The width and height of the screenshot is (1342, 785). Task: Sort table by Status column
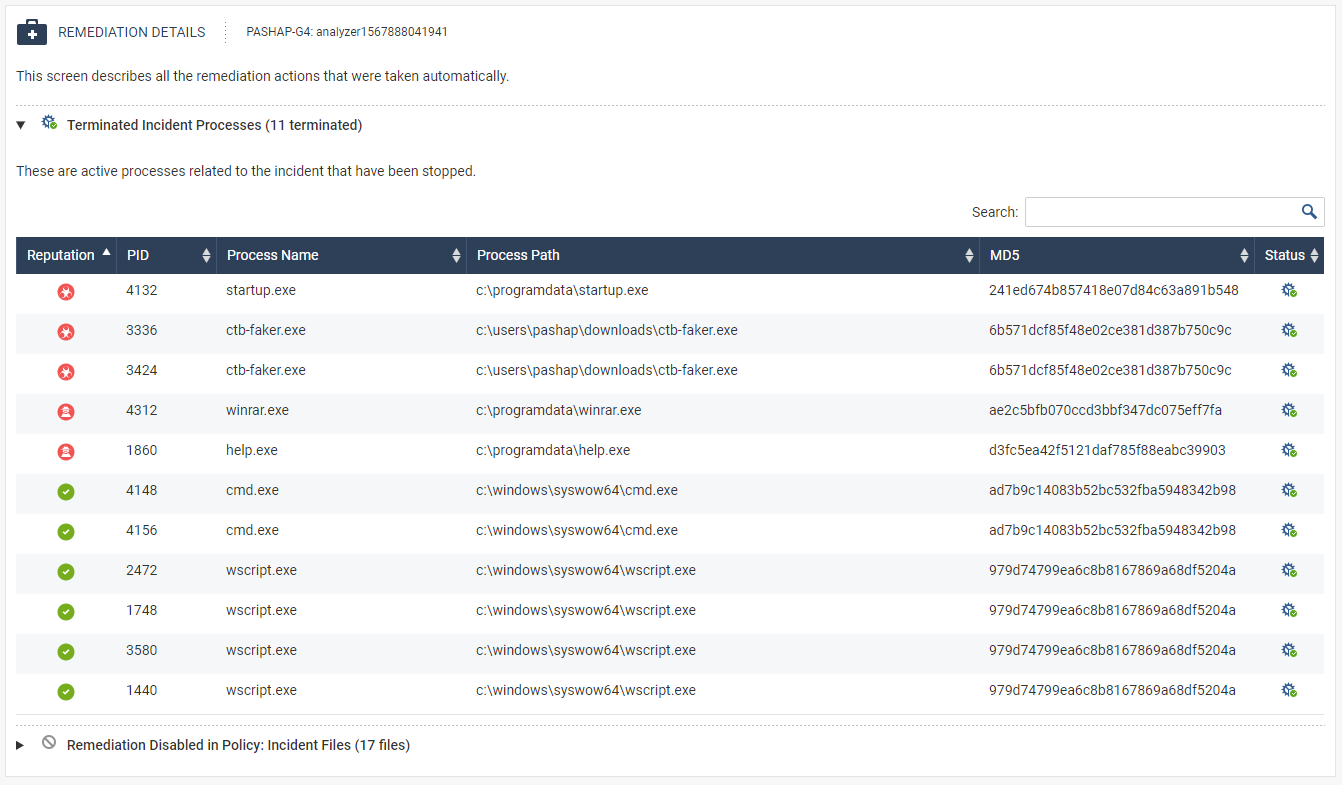click(x=1289, y=255)
